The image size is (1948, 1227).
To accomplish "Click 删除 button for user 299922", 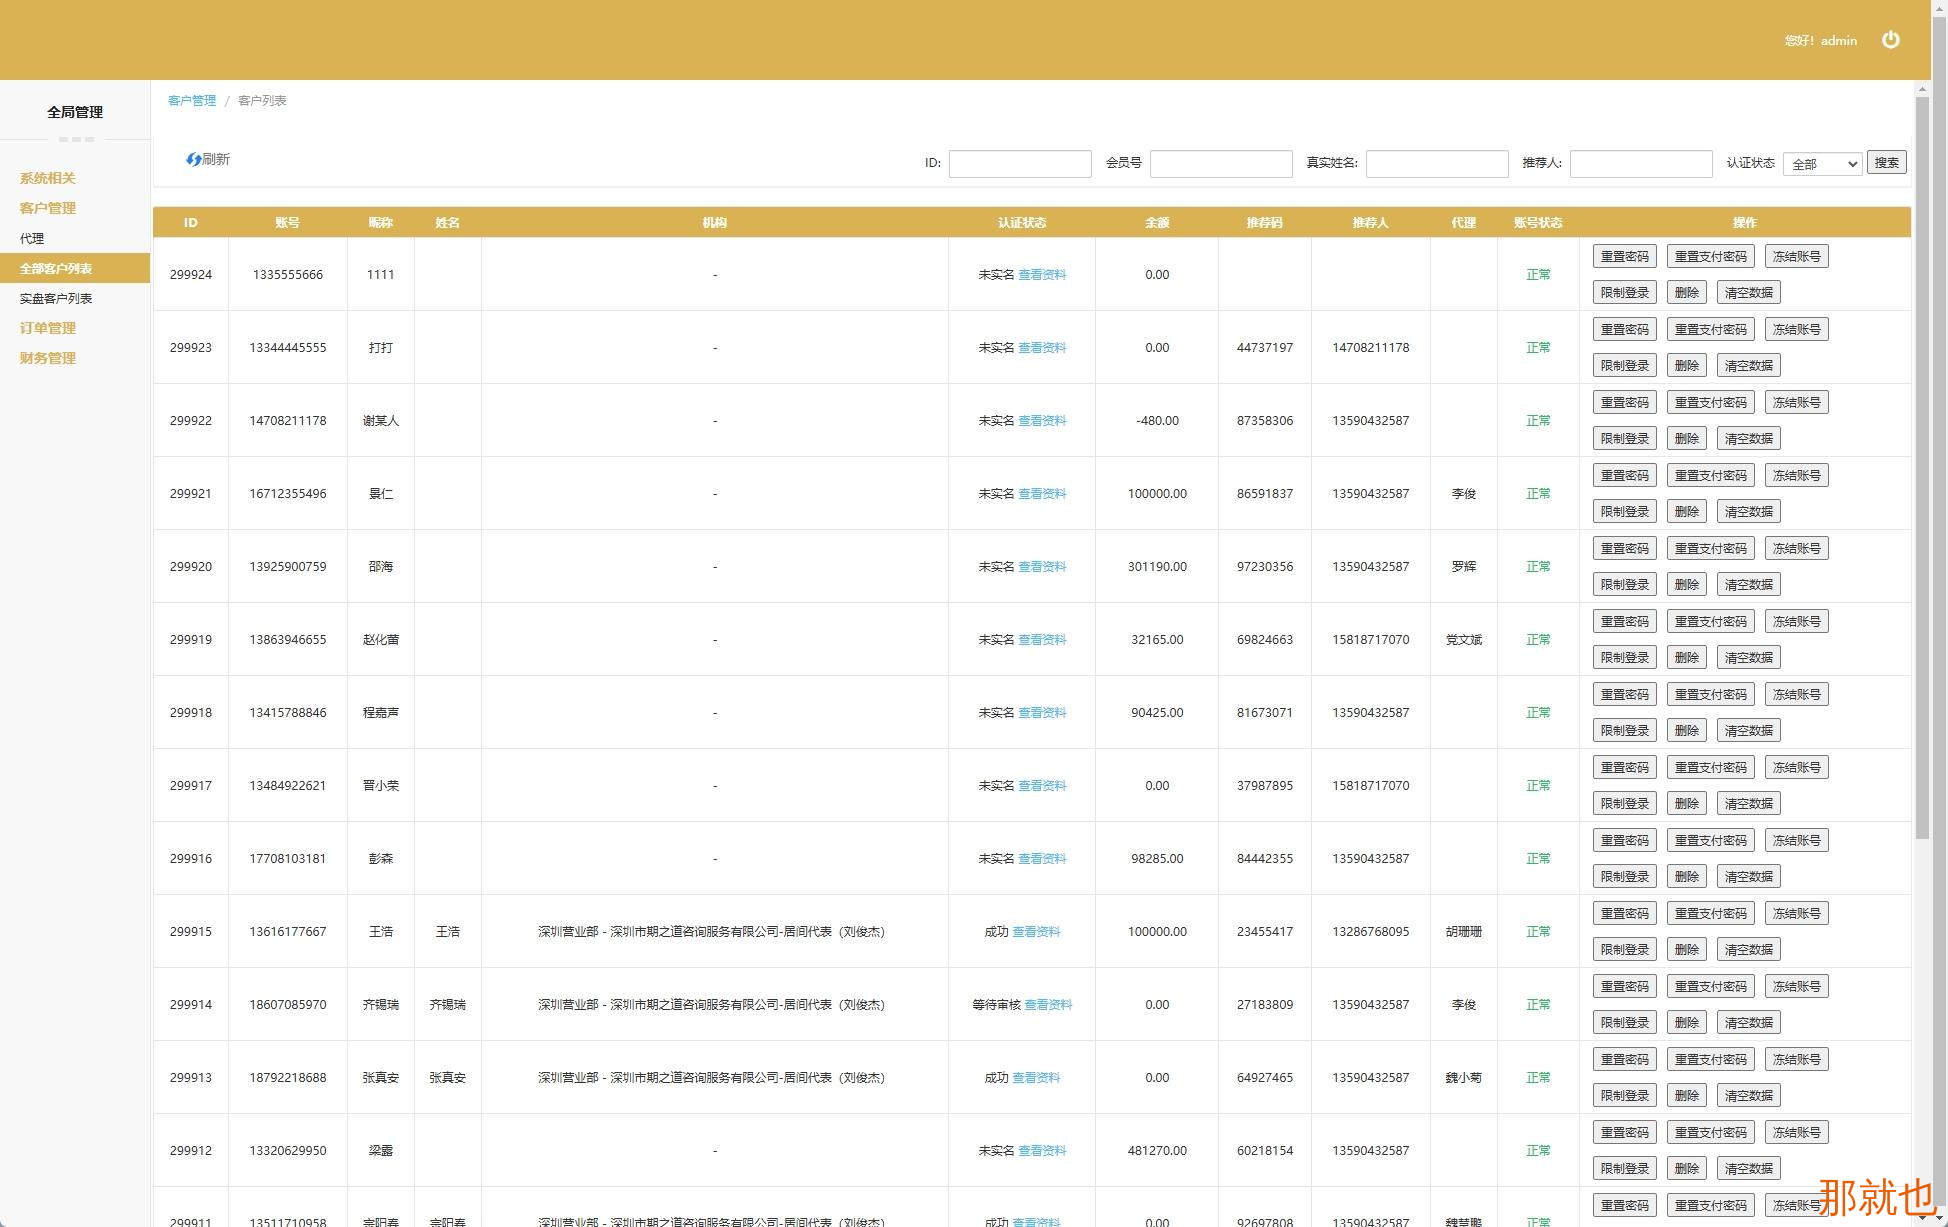I will tap(1686, 439).
